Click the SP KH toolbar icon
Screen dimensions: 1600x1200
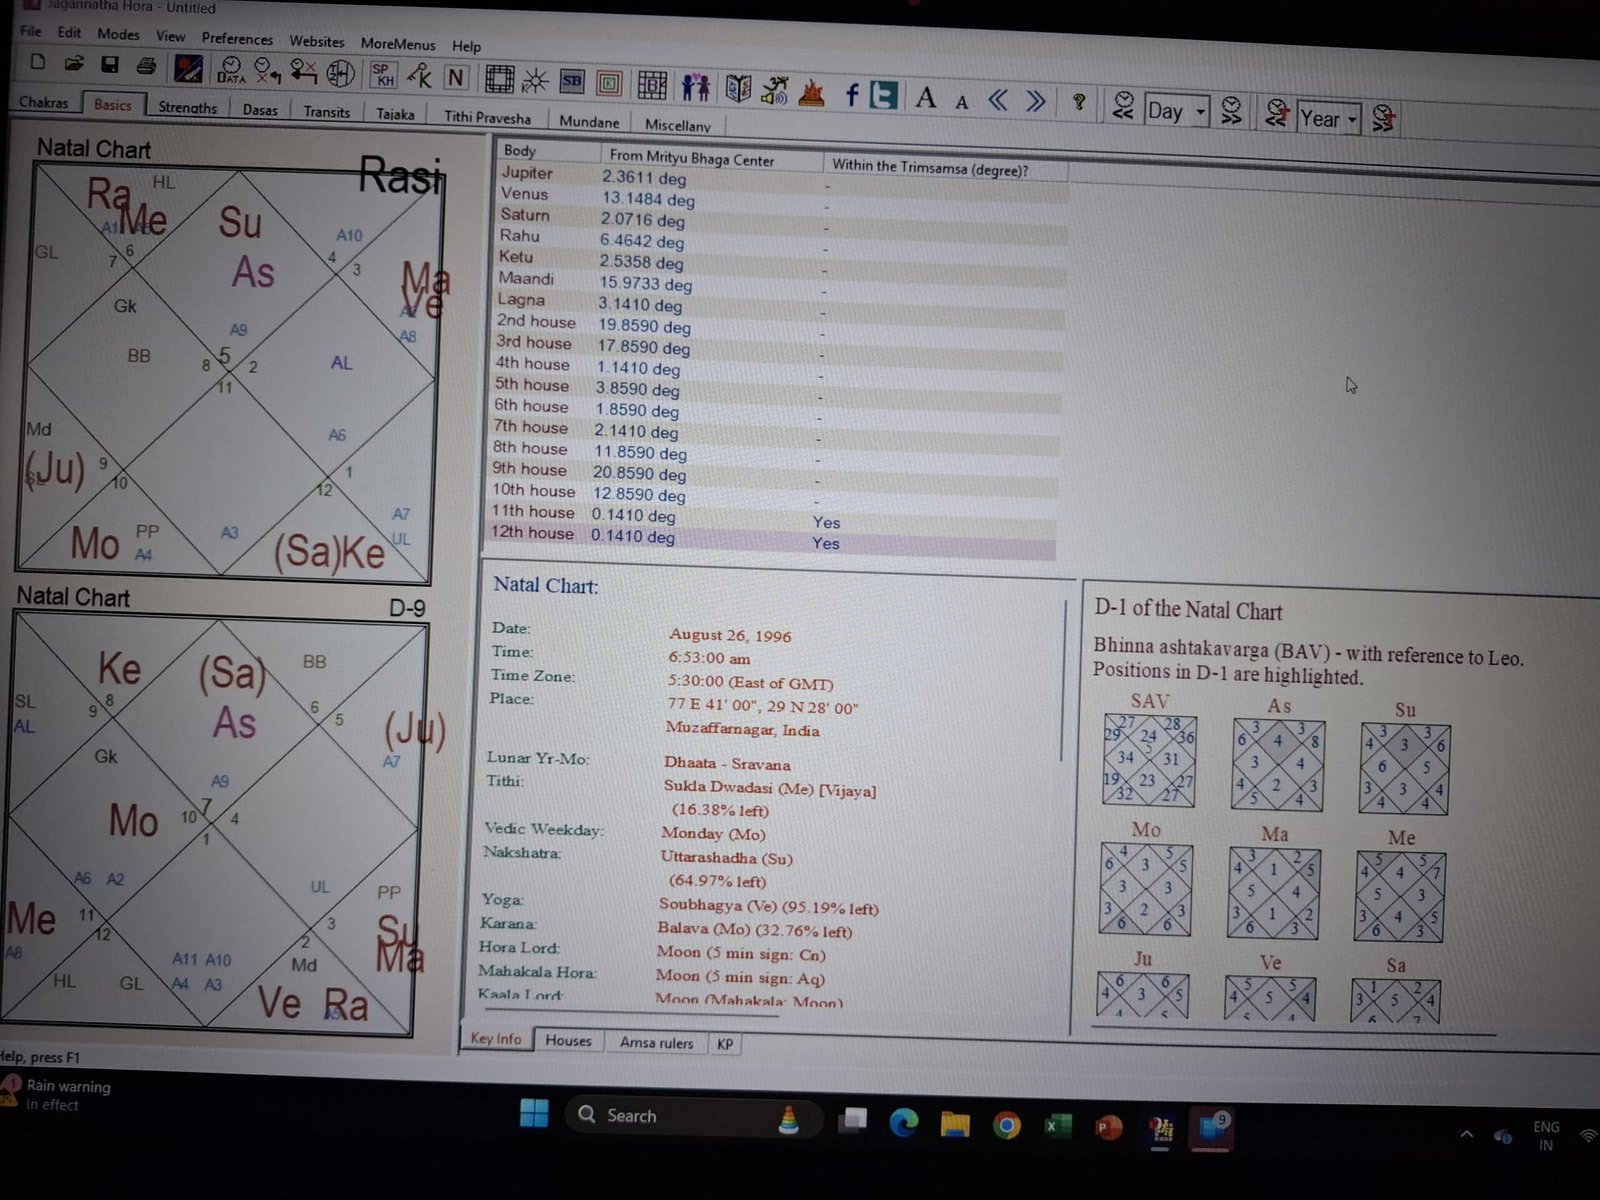click(x=383, y=75)
